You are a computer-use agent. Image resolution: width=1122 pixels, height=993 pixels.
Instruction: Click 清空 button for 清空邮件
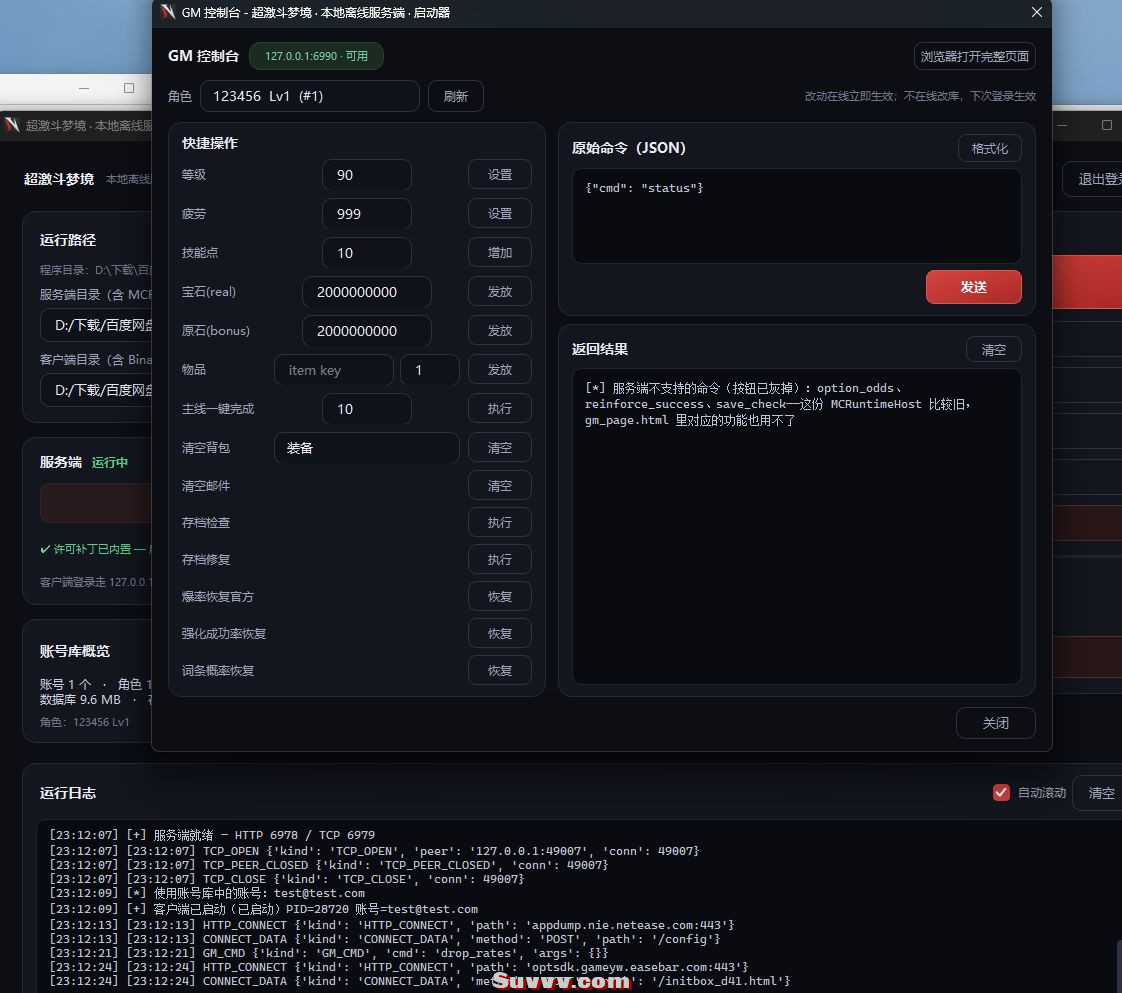[x=499, y=486]
